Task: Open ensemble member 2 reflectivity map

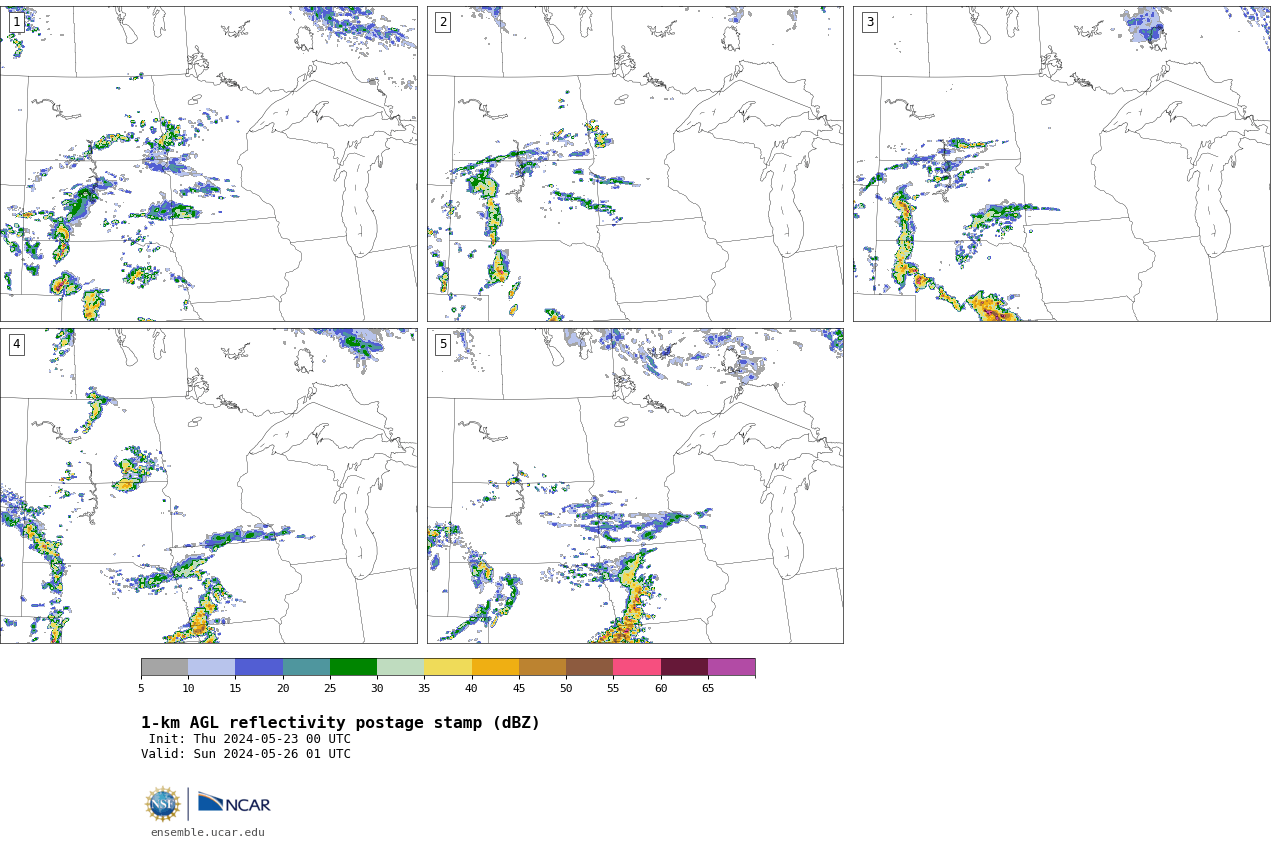Action: pos(635,164)
